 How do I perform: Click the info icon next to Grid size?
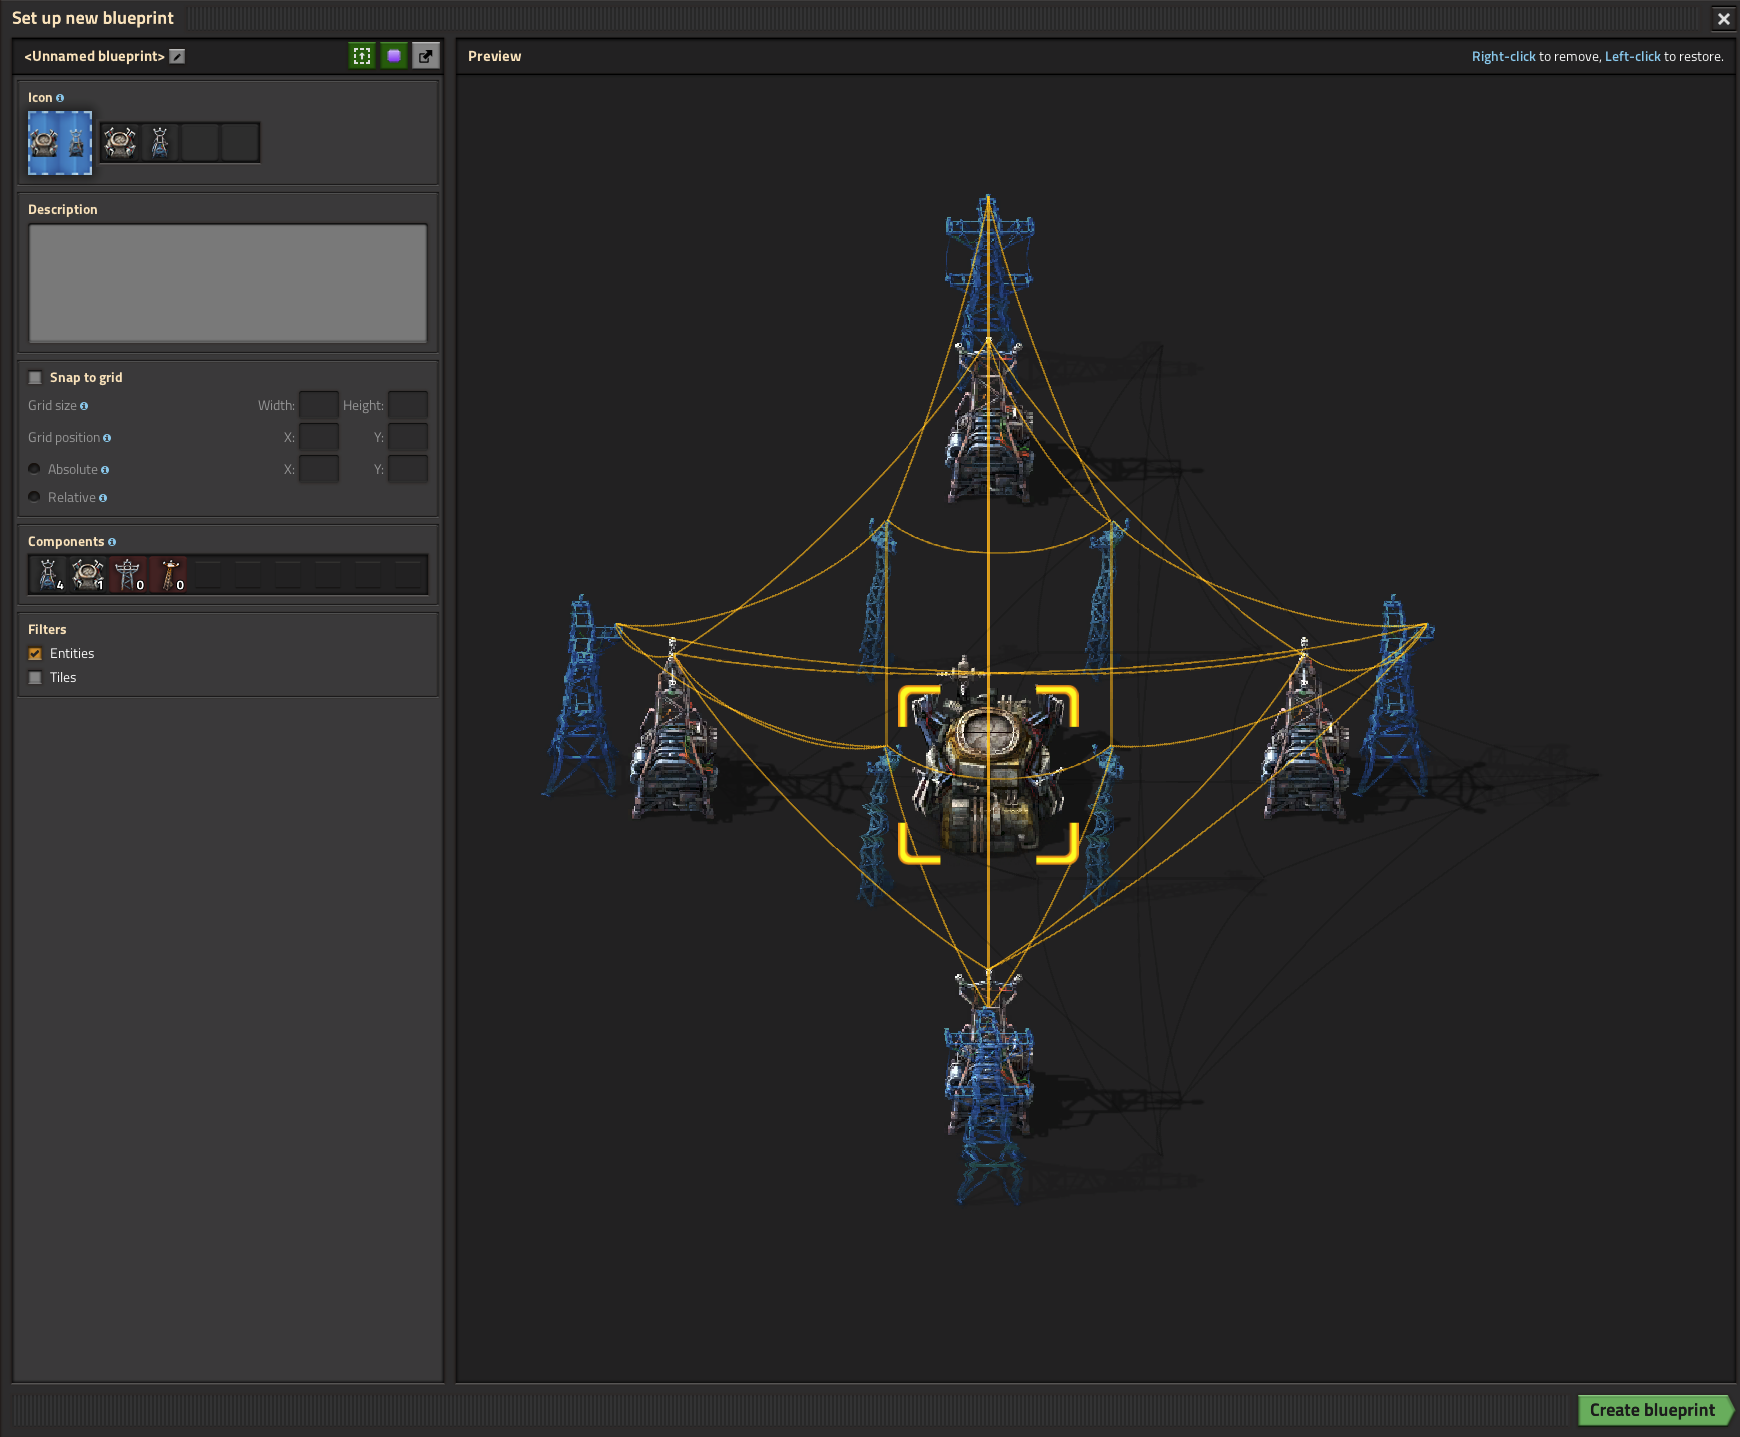pos(84,406)
